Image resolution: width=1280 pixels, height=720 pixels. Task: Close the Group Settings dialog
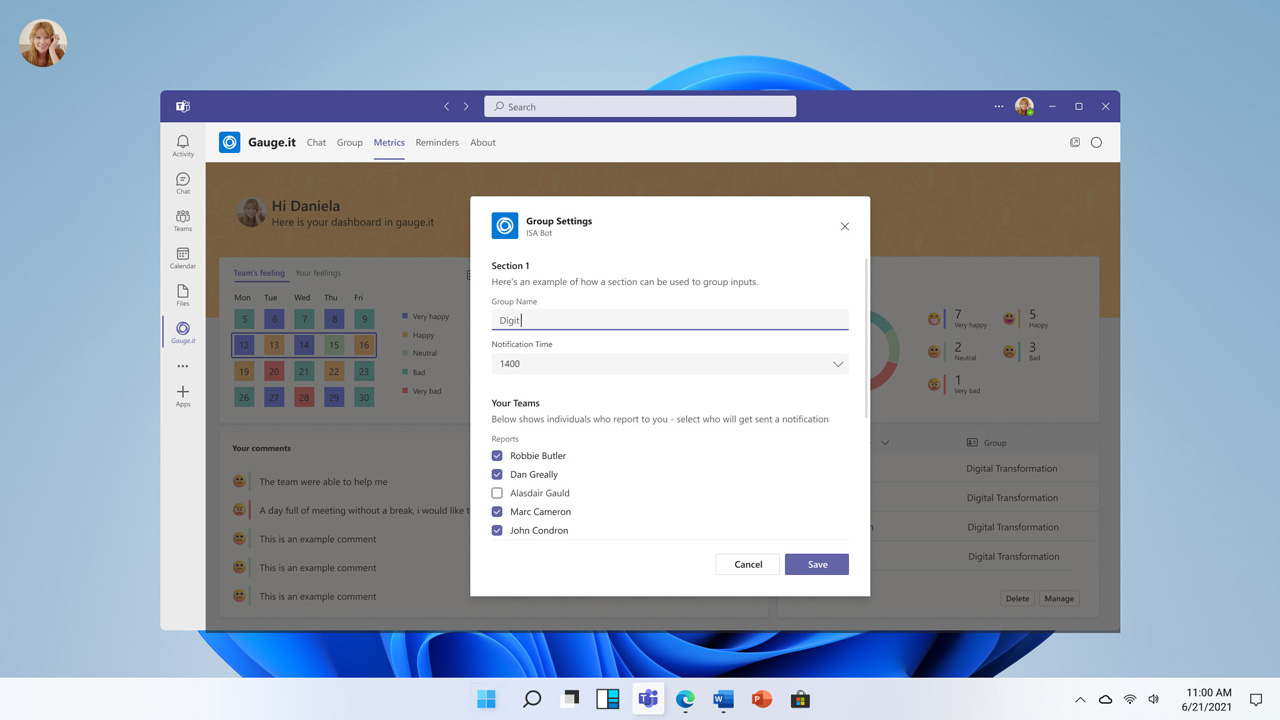coord(845,226)
